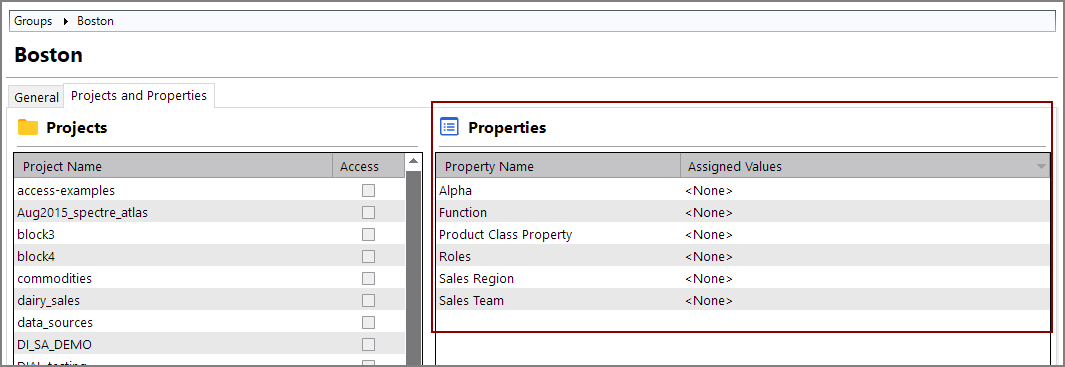Check access for Aug2015_spectre_atlas project
The width and height of the screenshot is (1065, 367).
[x=368, y=213]
